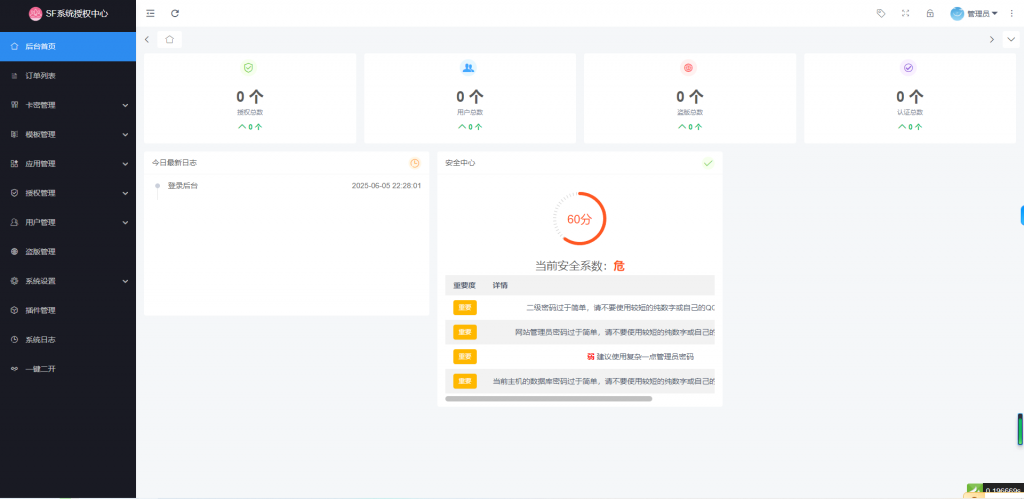
Task: Go to 后台首页 in the sidebar
Action: tap(68, 46)
